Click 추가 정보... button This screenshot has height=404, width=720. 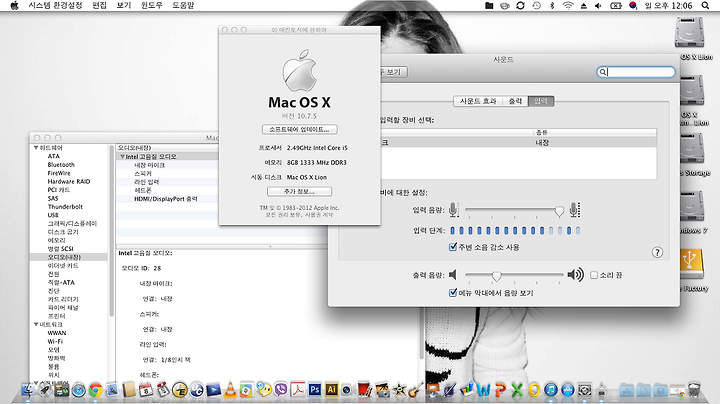pyautogui.click(x=299, y=191)
